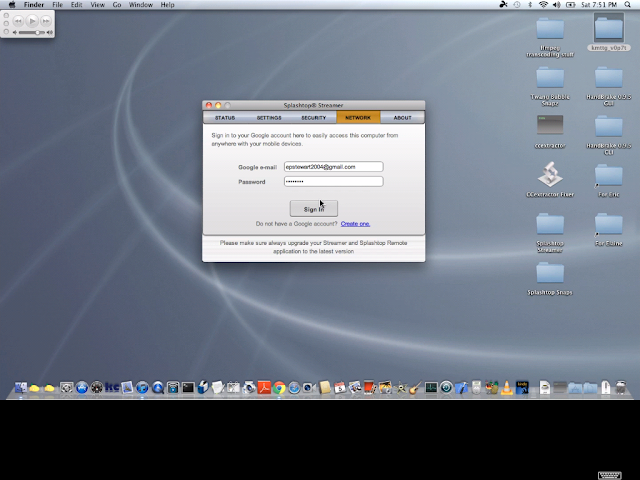Open iCal calendar in dock

pyautogui.click(x=340, y=387)
